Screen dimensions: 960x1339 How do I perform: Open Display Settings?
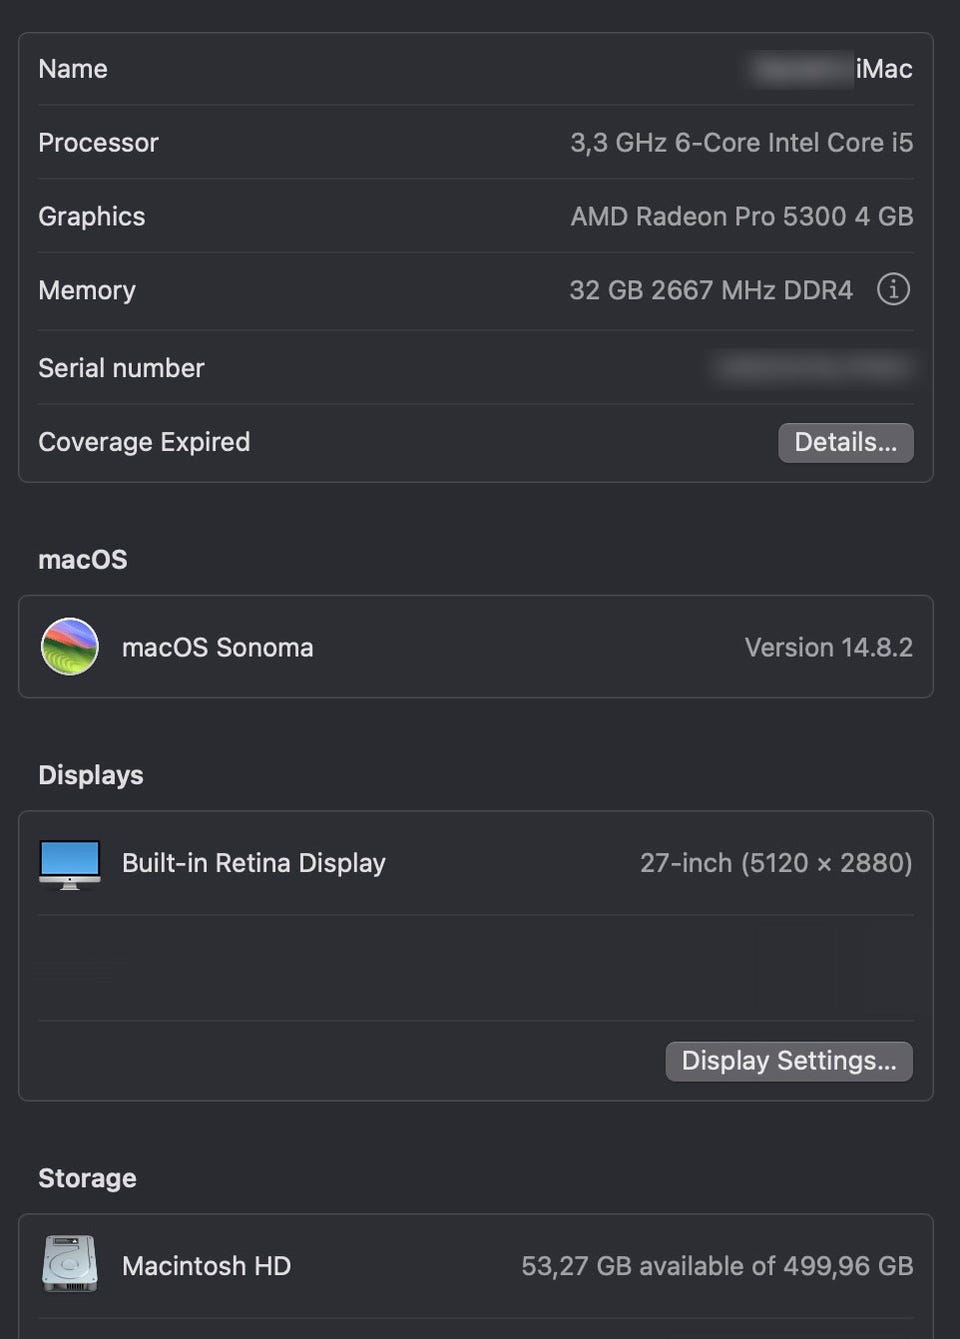[x=788, y=1061]
